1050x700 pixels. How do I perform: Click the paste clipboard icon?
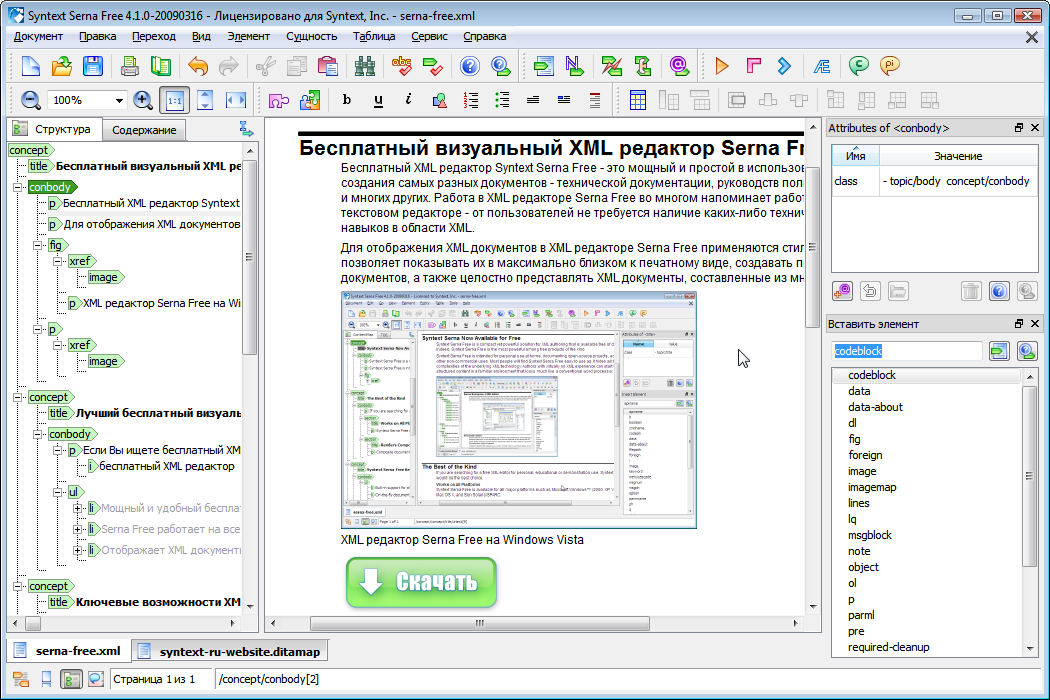click(327, 66)
